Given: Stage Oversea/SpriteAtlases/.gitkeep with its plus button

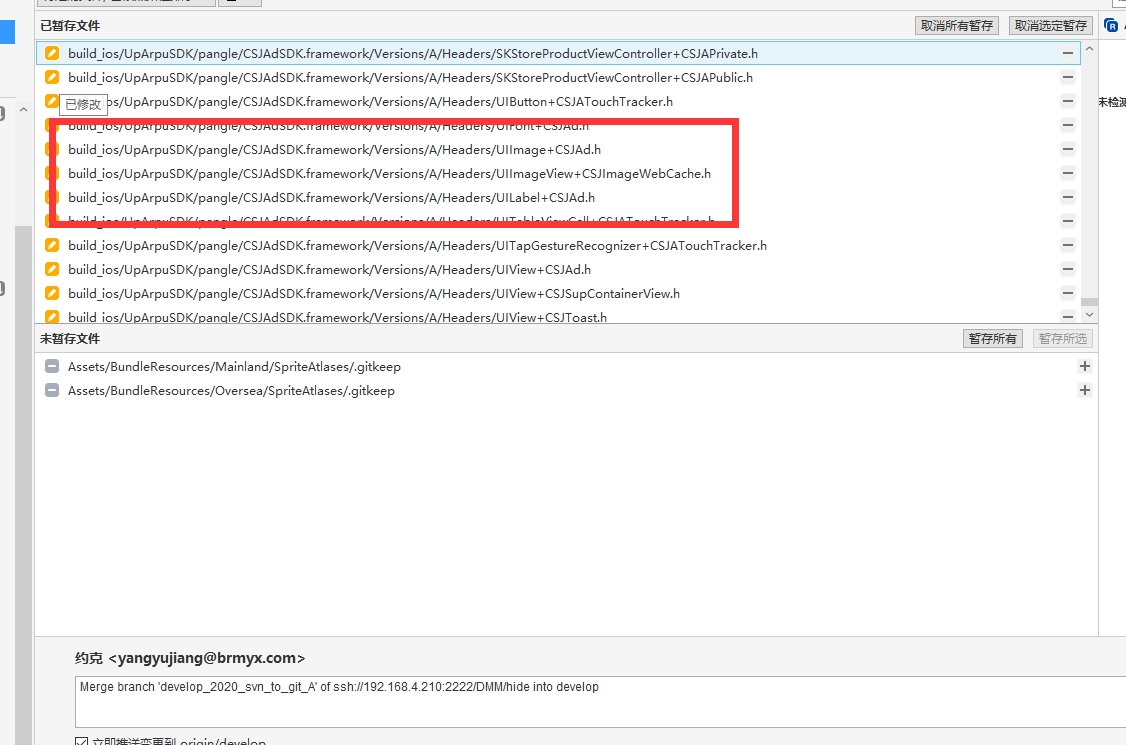Looking at the screenshot, I should click(x=1084, y=390).
